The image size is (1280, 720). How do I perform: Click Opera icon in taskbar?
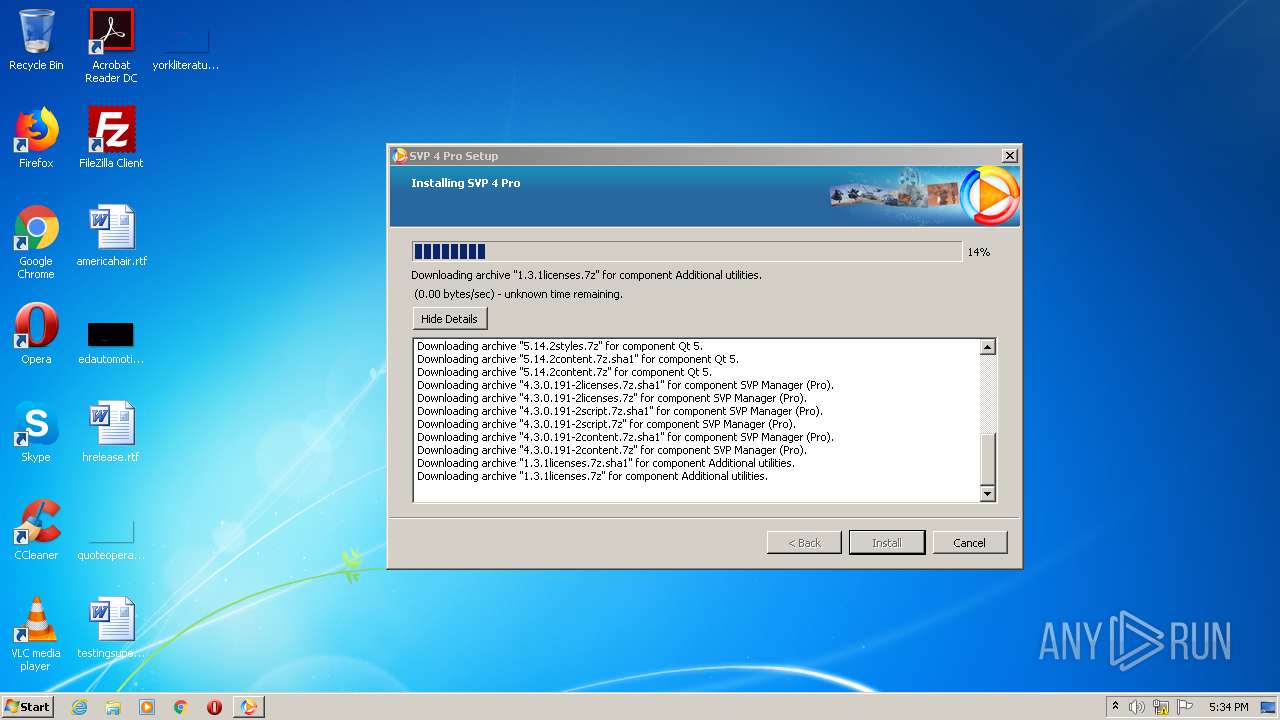[214, 707]
